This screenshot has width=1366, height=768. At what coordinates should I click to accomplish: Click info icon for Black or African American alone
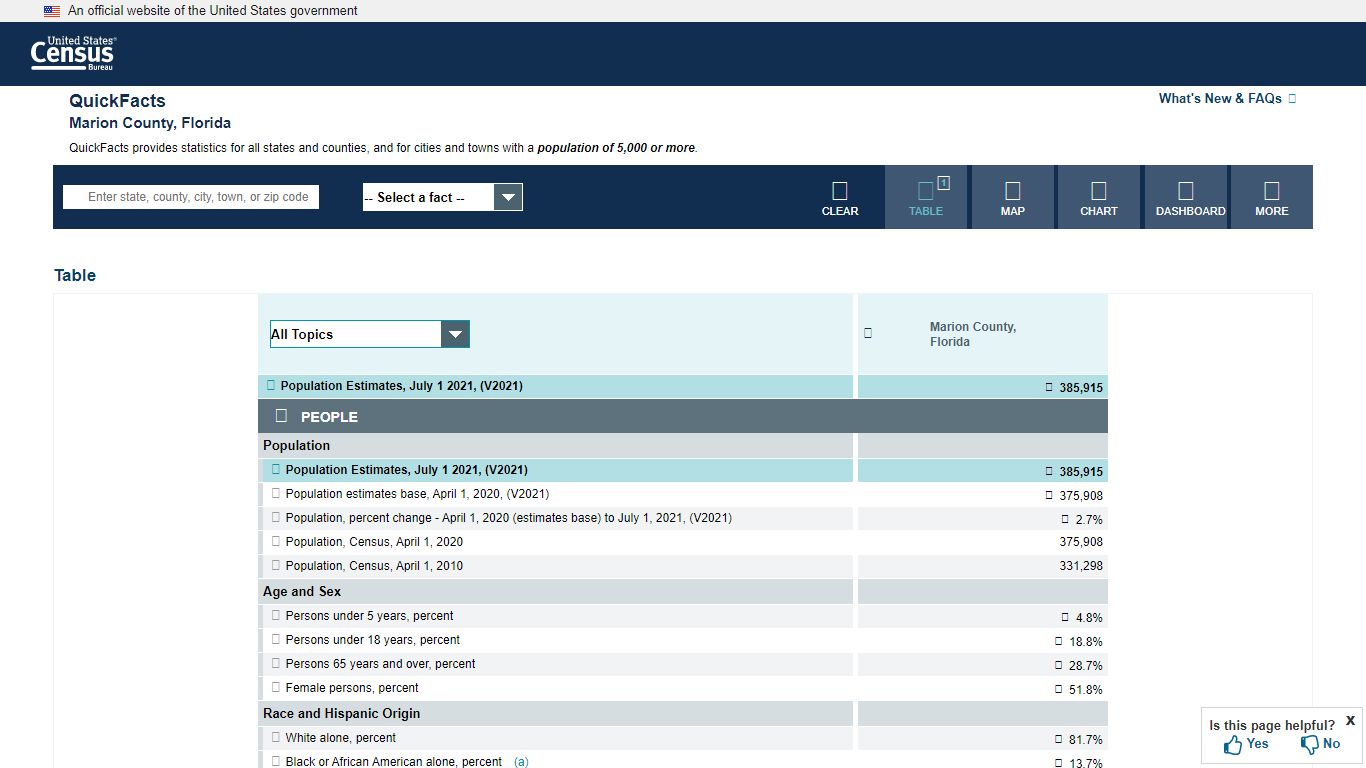pyautogui.click(x=276, y=761)
